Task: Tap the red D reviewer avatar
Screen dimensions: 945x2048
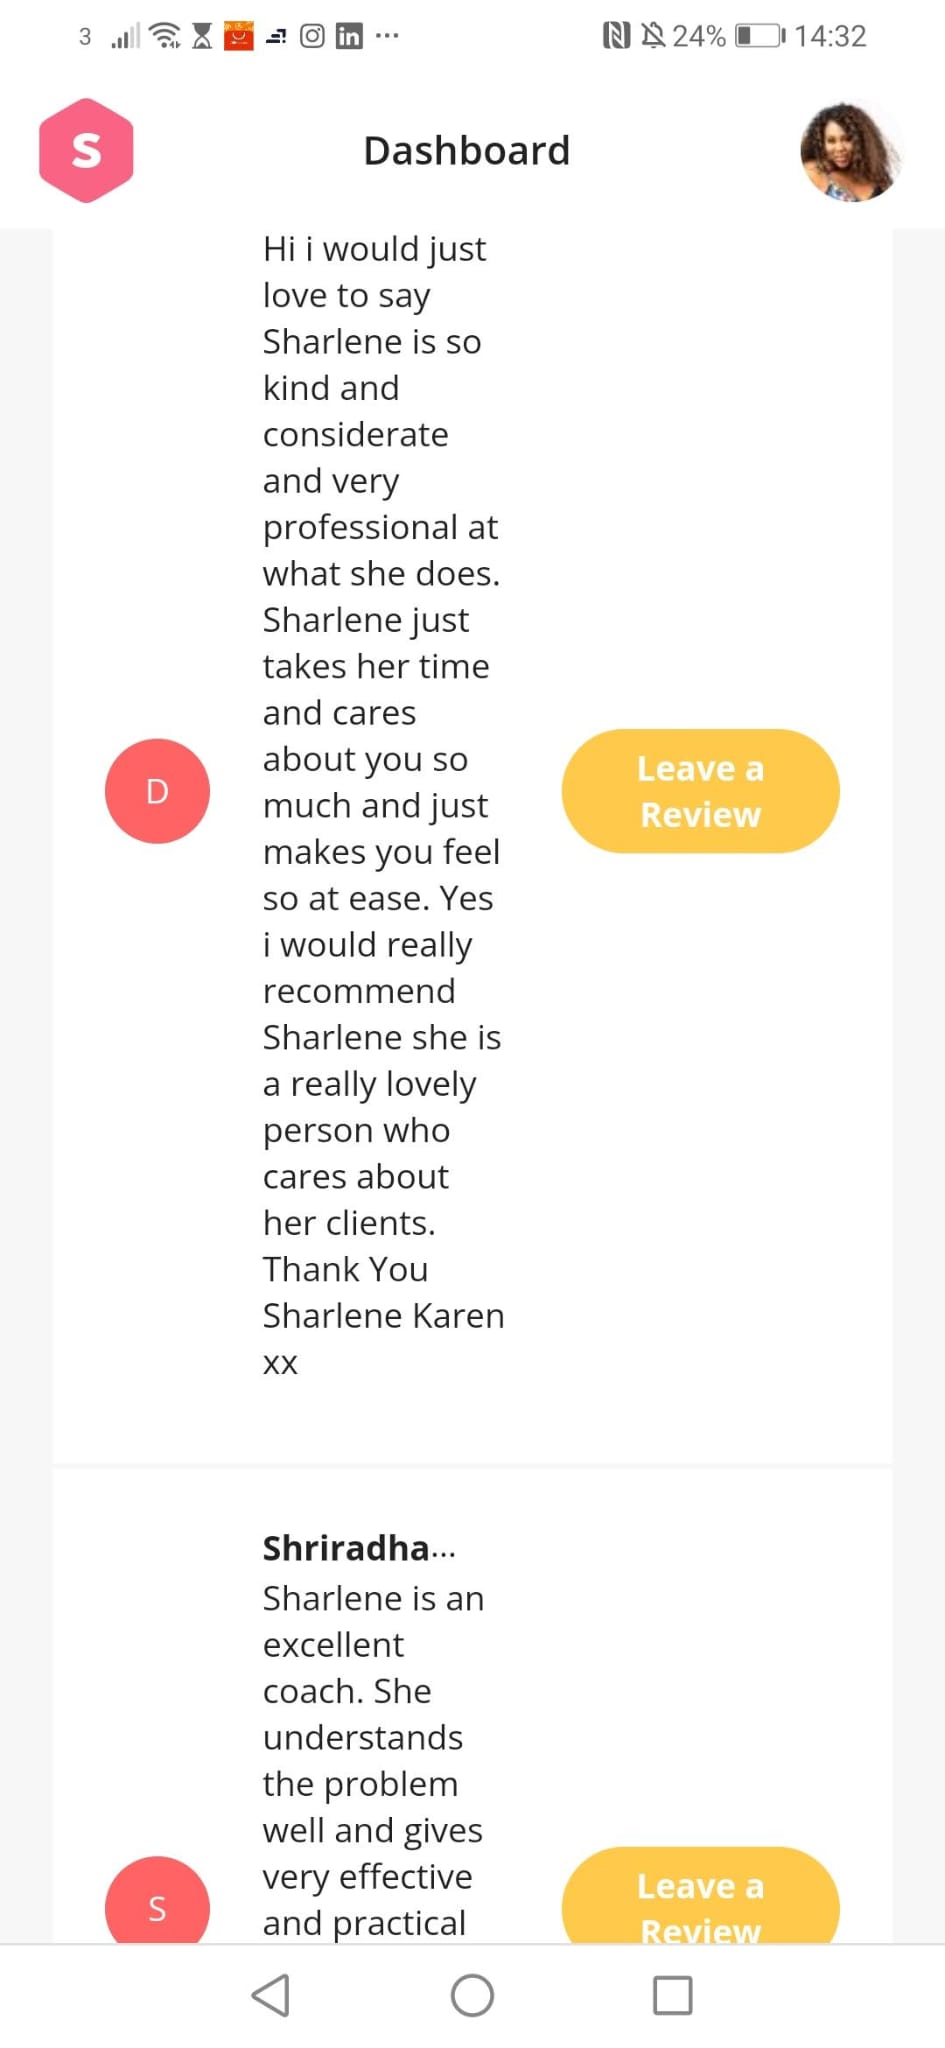Action: [x=157, y=791]
